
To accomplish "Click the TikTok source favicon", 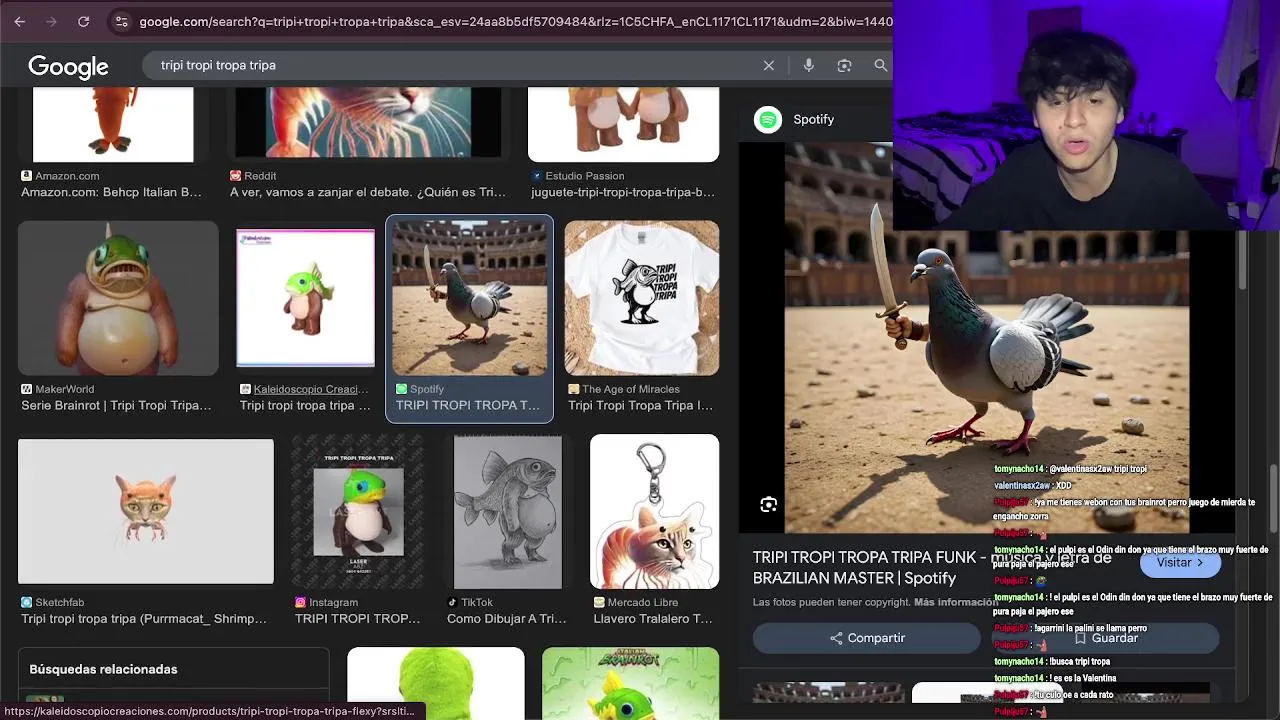I will tap(452, 602).
